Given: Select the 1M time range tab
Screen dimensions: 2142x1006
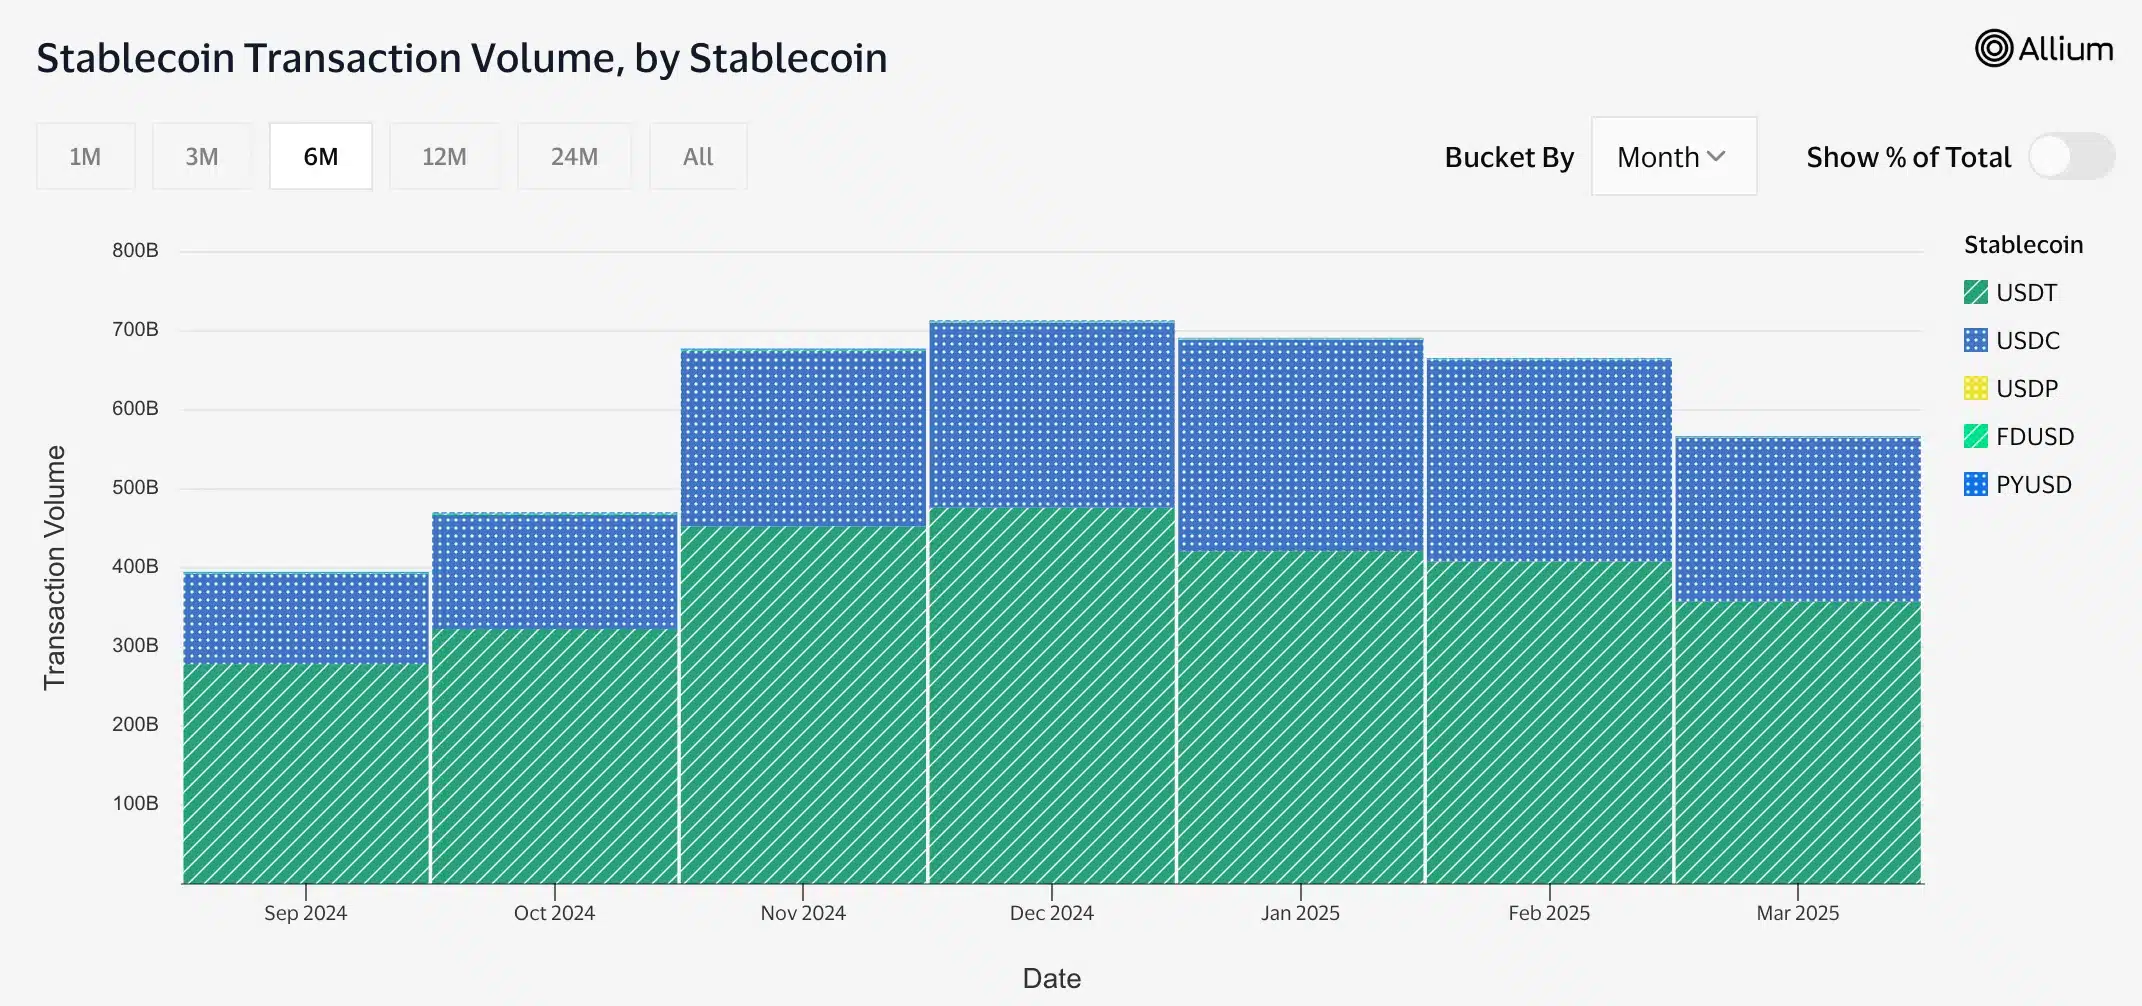Looking at the screenshot, I should click(85, 157).
